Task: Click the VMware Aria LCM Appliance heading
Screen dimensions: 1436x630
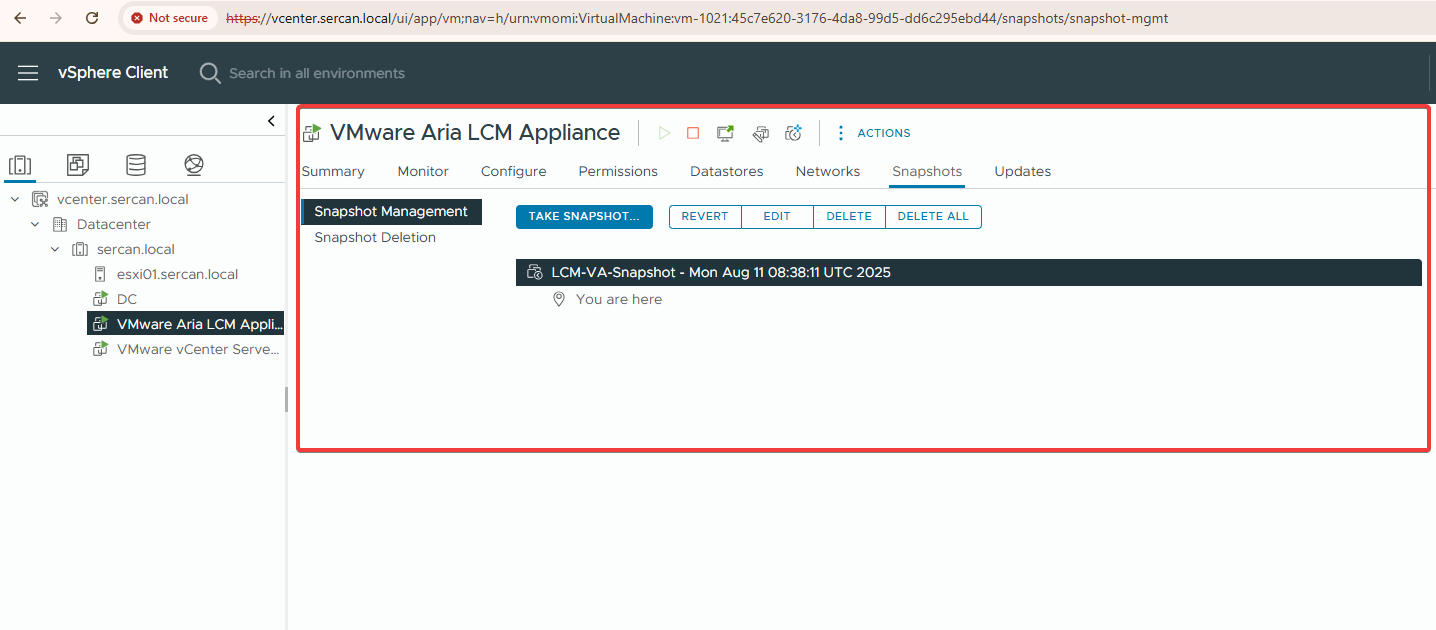Action: [x=475, y=132]
